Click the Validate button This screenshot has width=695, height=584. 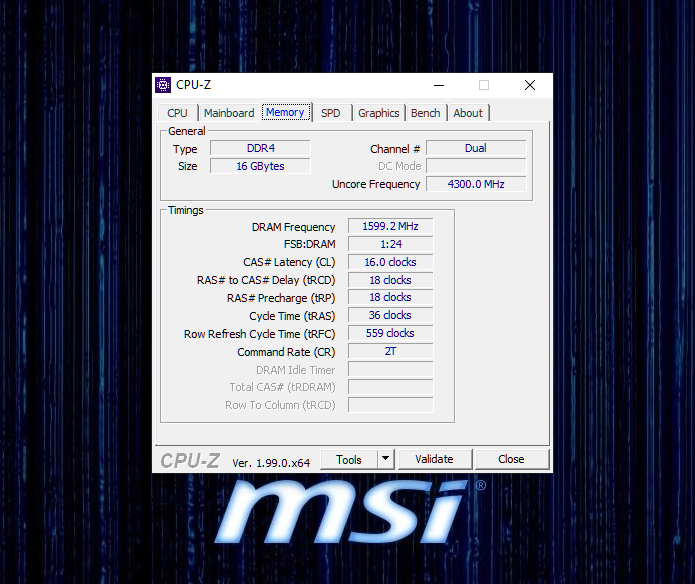(x=434, y=459)
